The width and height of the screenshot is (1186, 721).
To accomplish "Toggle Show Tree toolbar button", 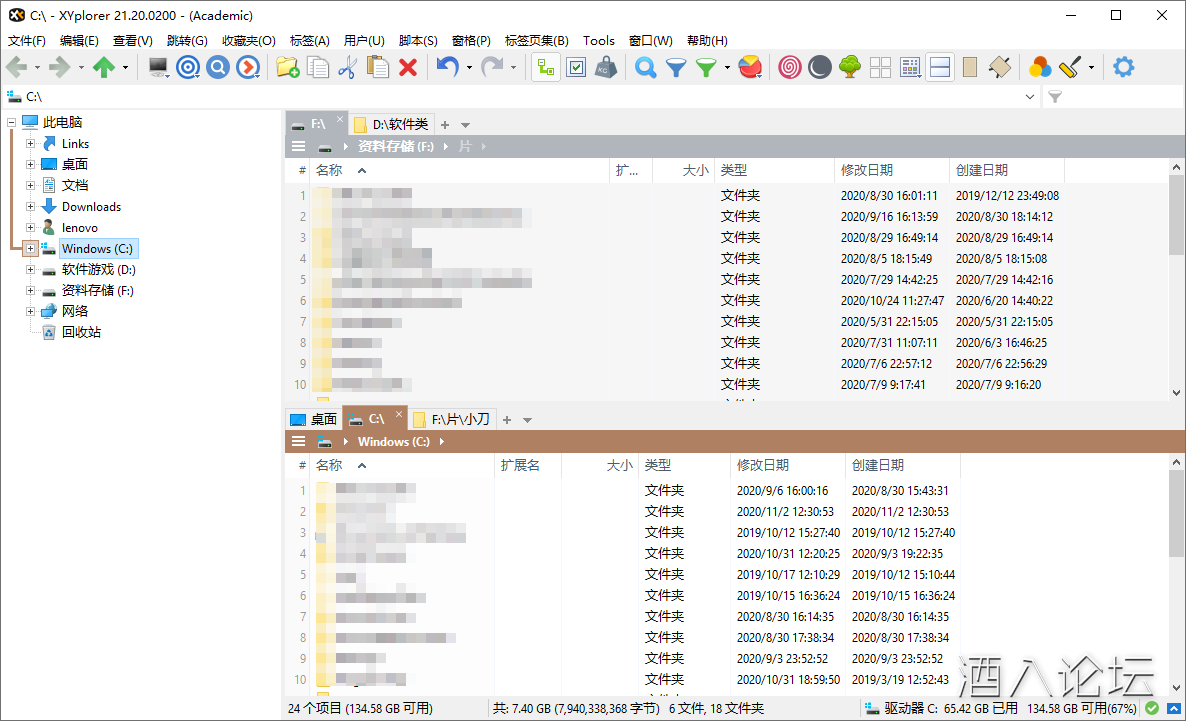I will coord(545,67).
